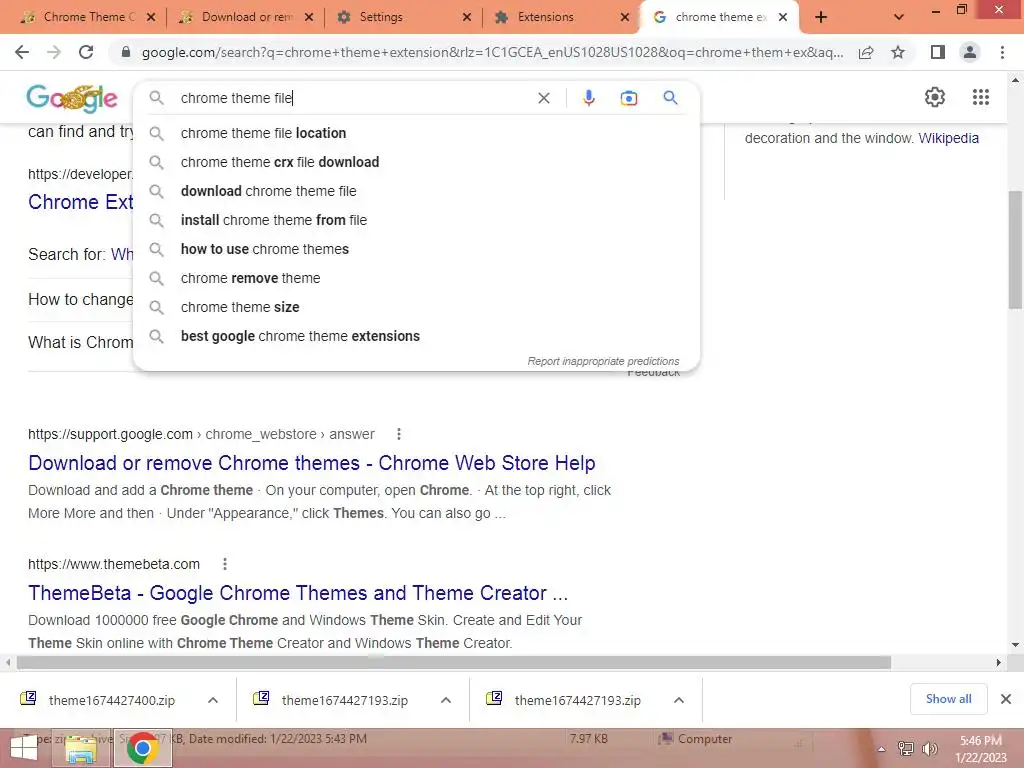The height and width of the screenshot is (768, 1024).
Task: Open more options for themebeta.com result
Action: pos(225,564)
